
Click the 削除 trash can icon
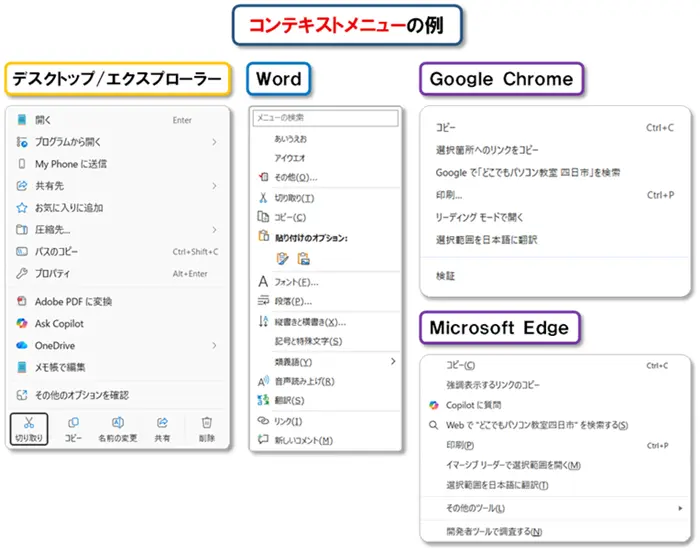[206, 424]
